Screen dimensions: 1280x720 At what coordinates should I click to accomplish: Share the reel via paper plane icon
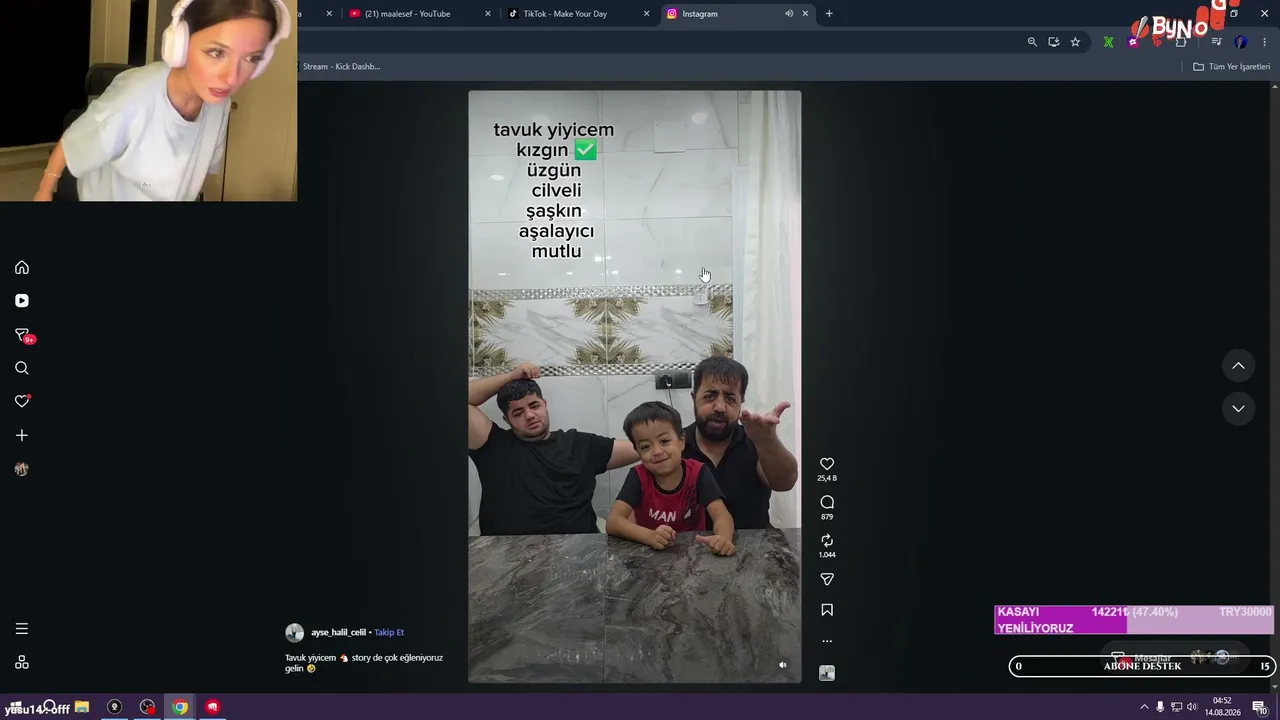[x=827, y=579]
